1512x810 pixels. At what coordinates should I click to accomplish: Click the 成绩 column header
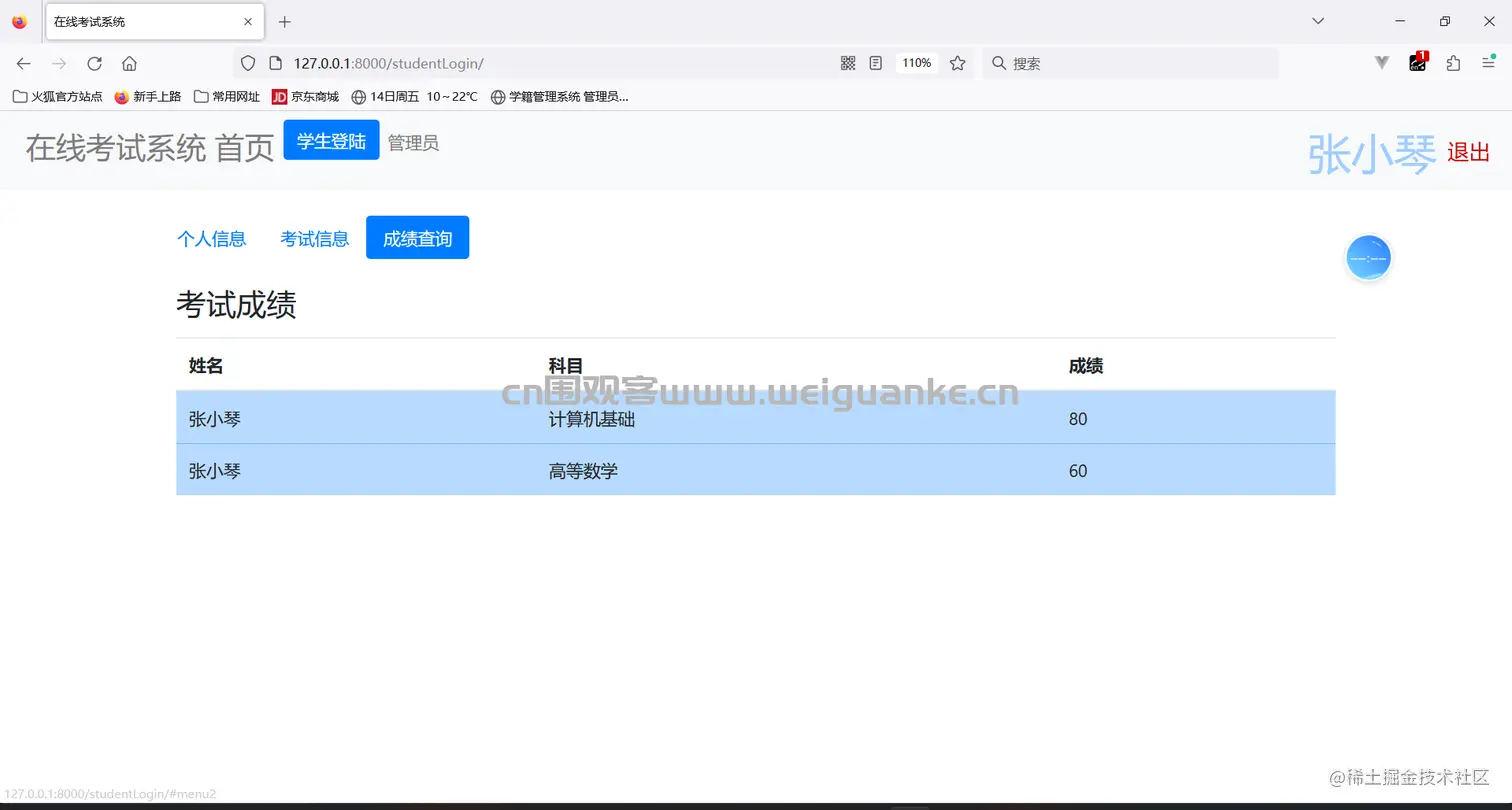(x=1086, y=366)
